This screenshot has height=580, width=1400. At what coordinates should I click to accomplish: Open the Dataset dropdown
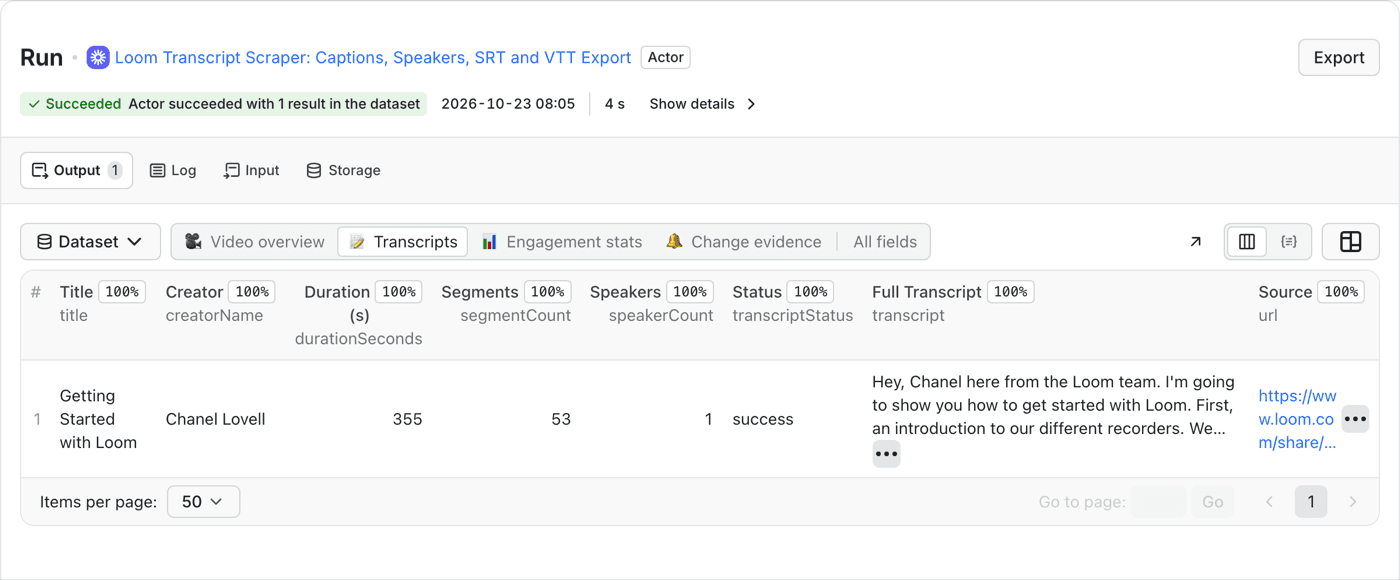click(90, 242)
